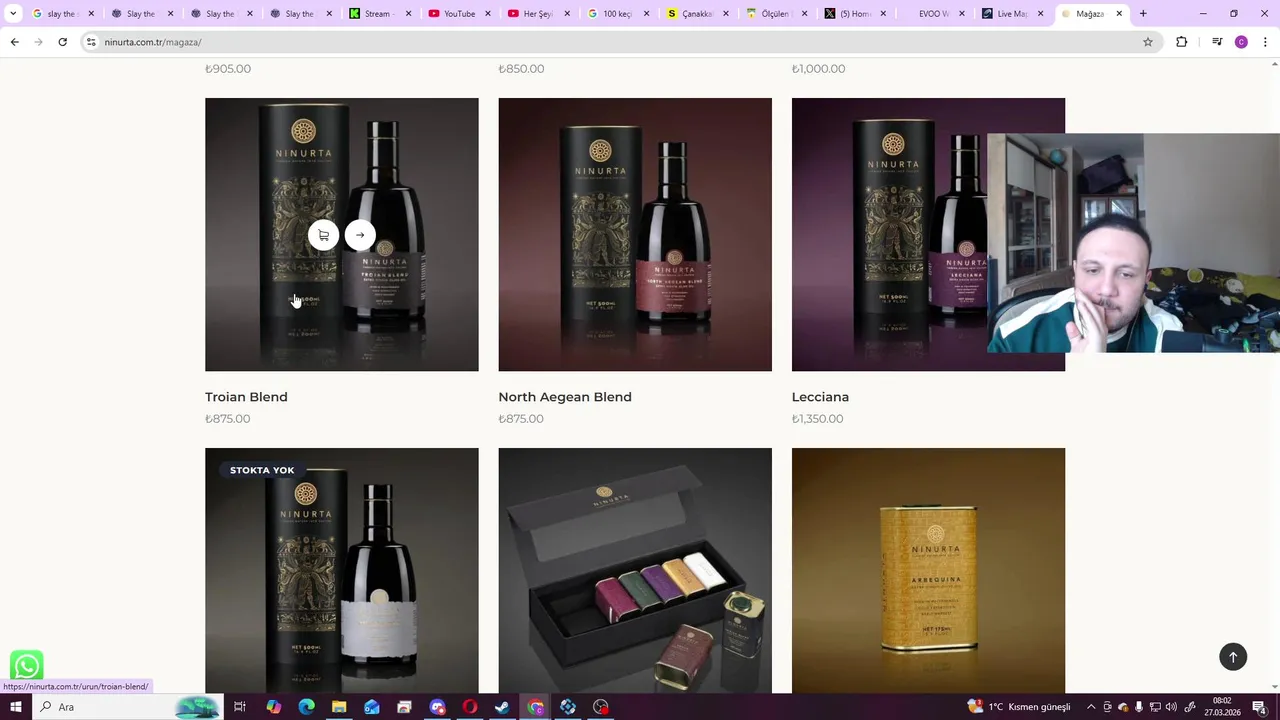The height and width of the screenshot is (720, 1280).
Task: Open Windows Start menu
Action: click(x=15, y=707)
